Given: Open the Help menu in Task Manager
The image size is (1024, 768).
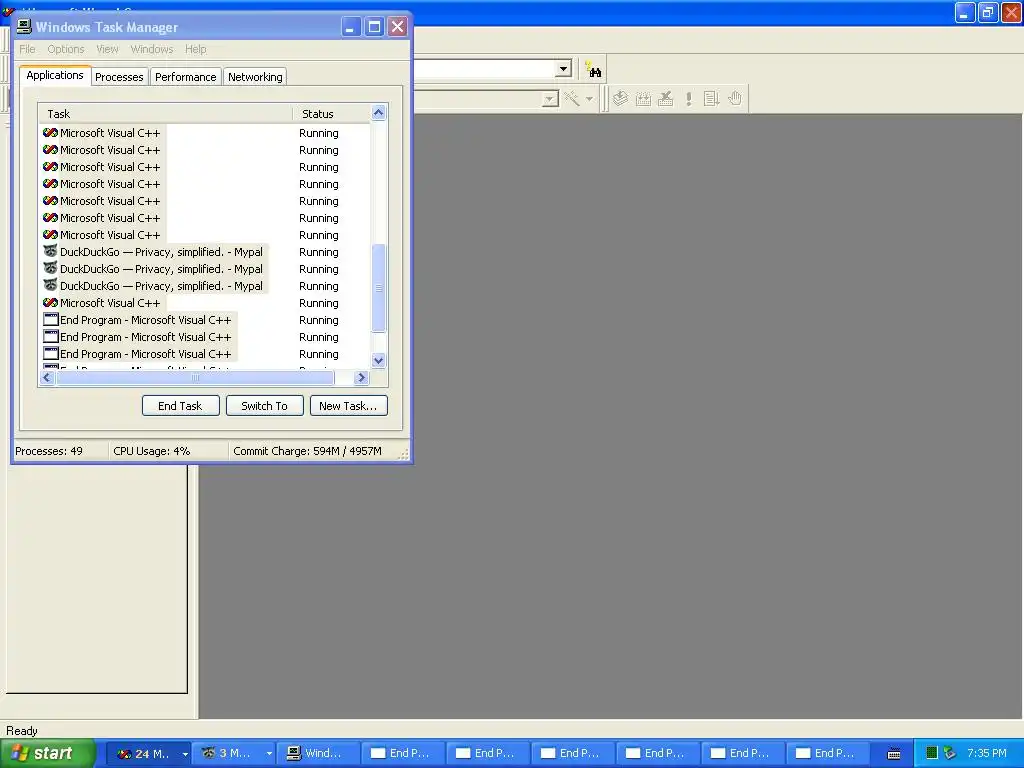Looking at the screenshot, I should click(195, 49).
